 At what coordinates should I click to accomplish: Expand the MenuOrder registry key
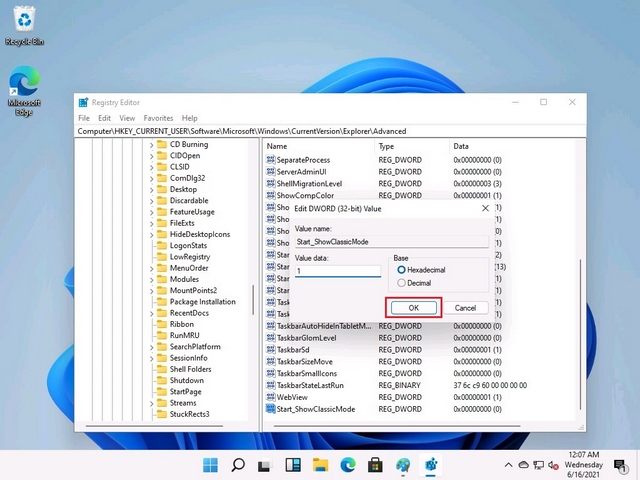[152, 268]
